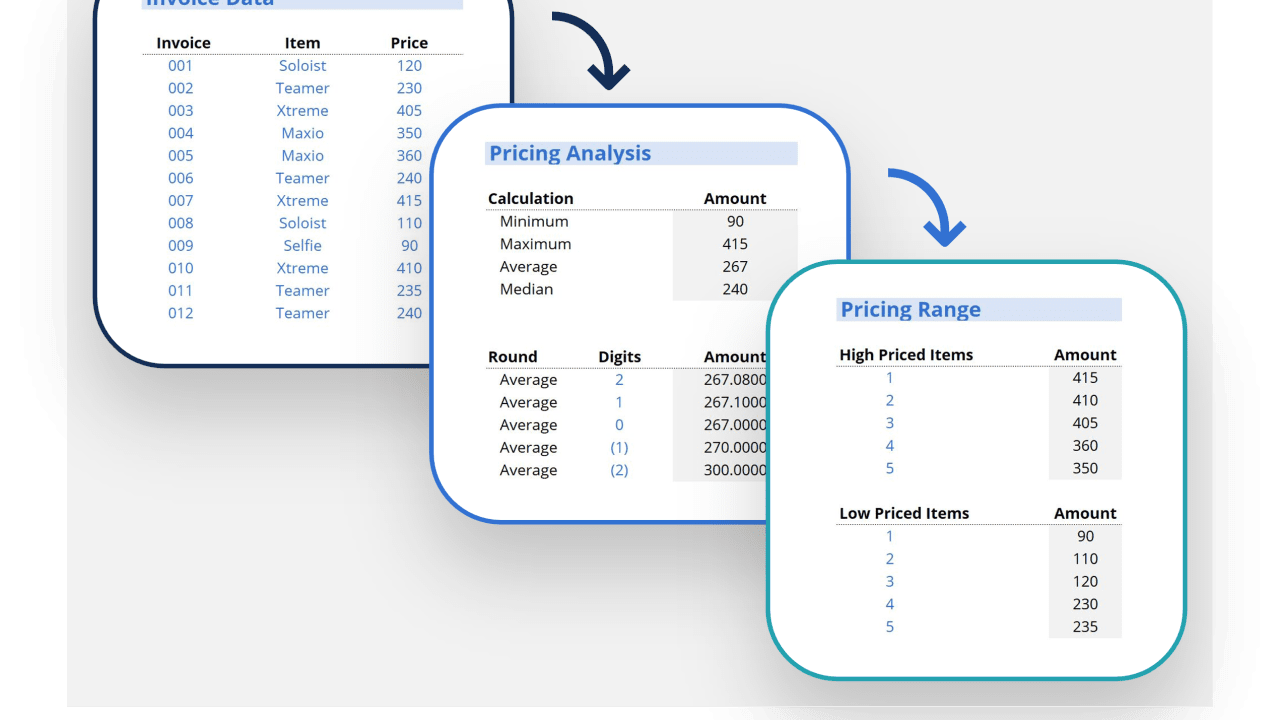Select the Maximum amount of 415
Screen dimensions: 1280x720
coord(735,243)
